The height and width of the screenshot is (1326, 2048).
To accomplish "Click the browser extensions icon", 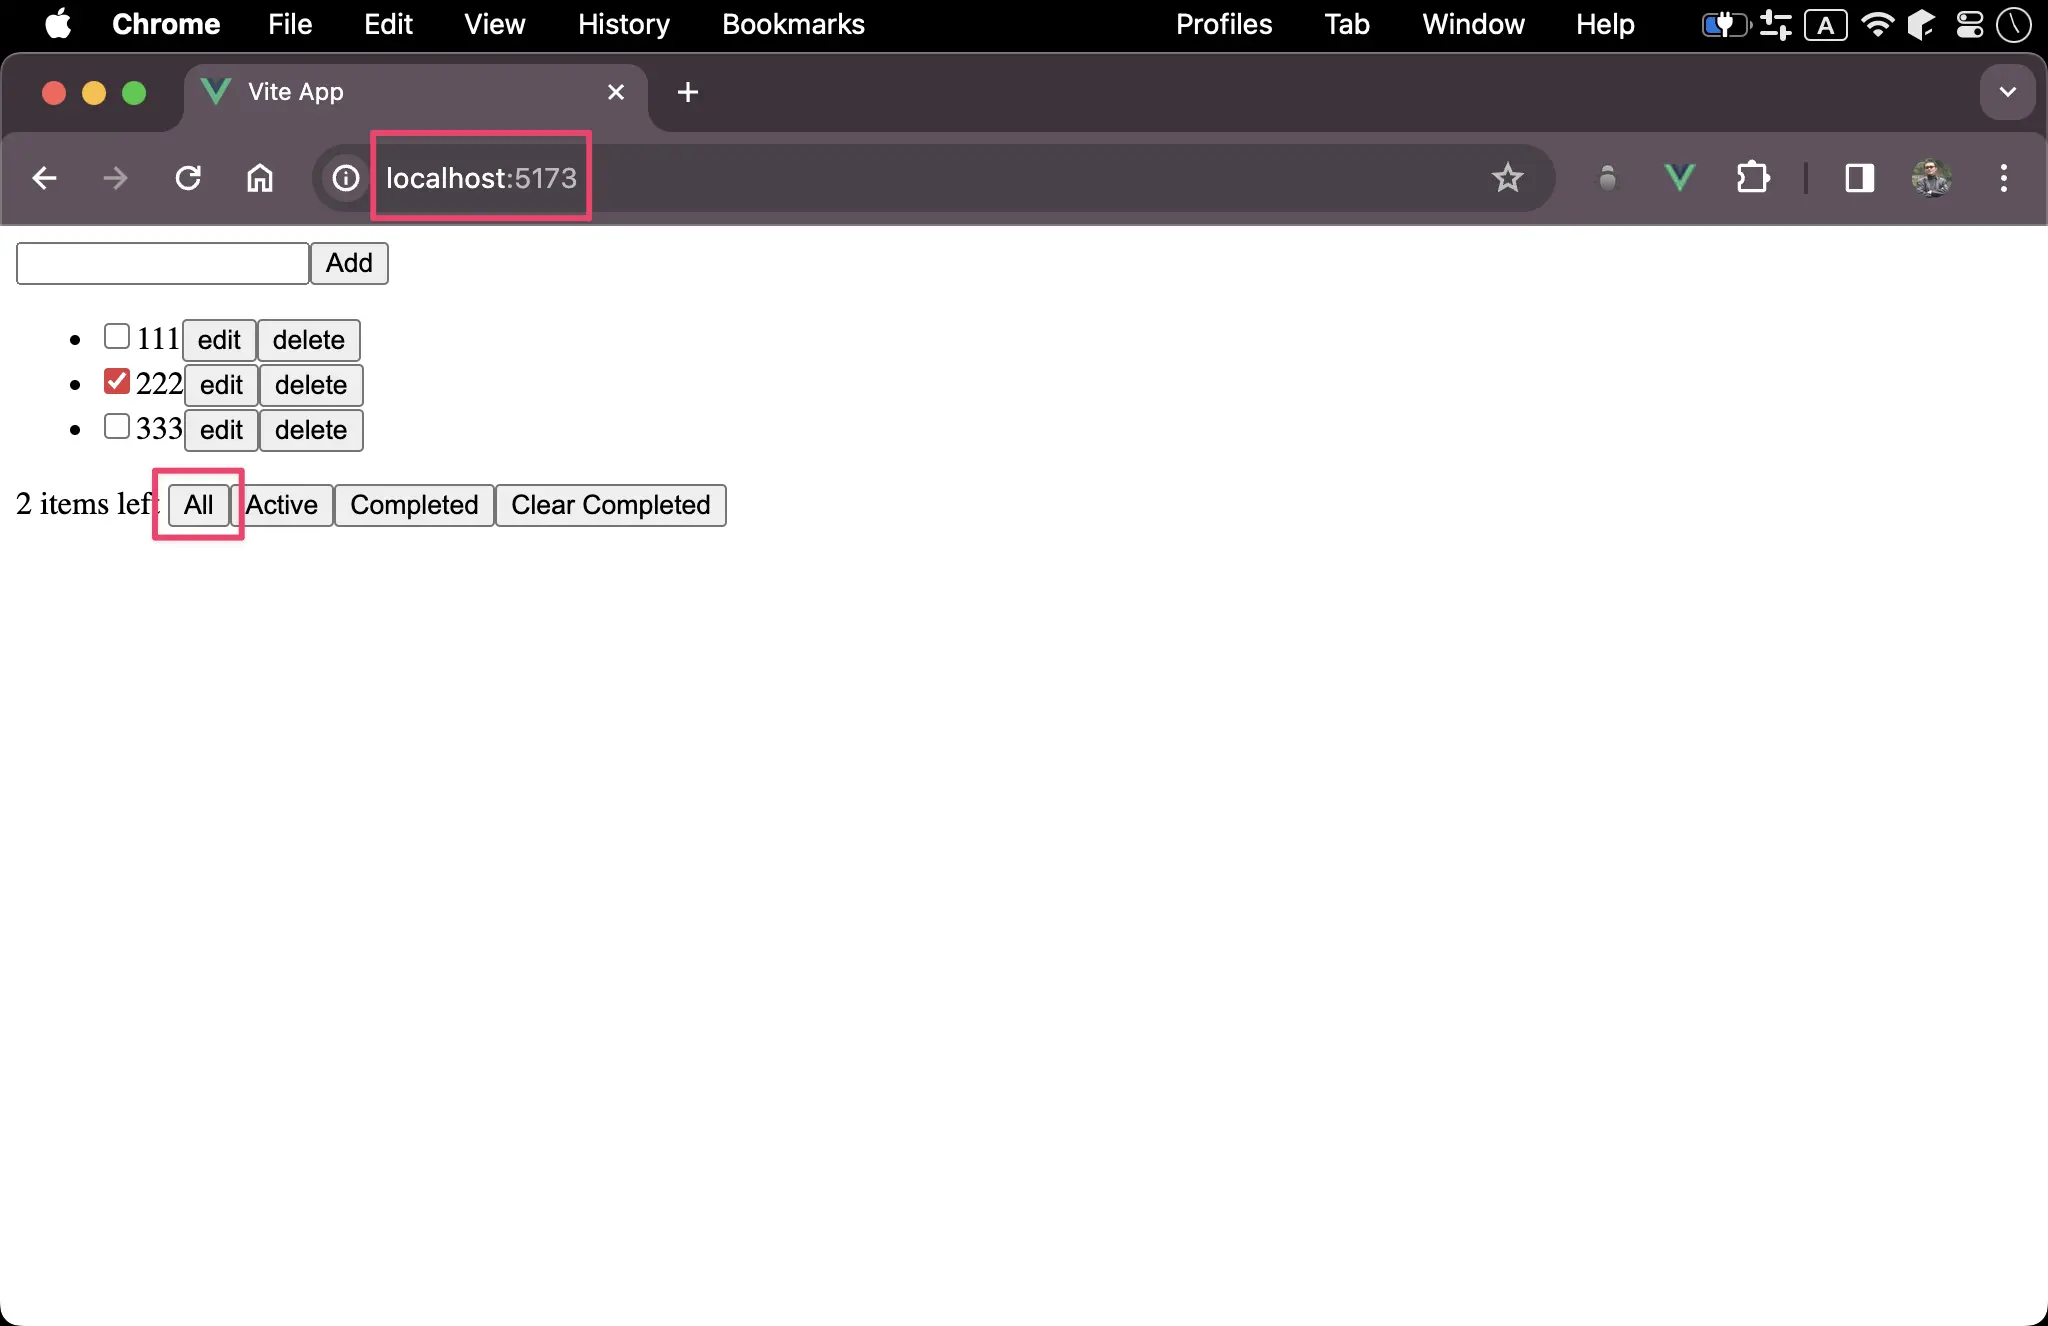I will [1757, 178].
